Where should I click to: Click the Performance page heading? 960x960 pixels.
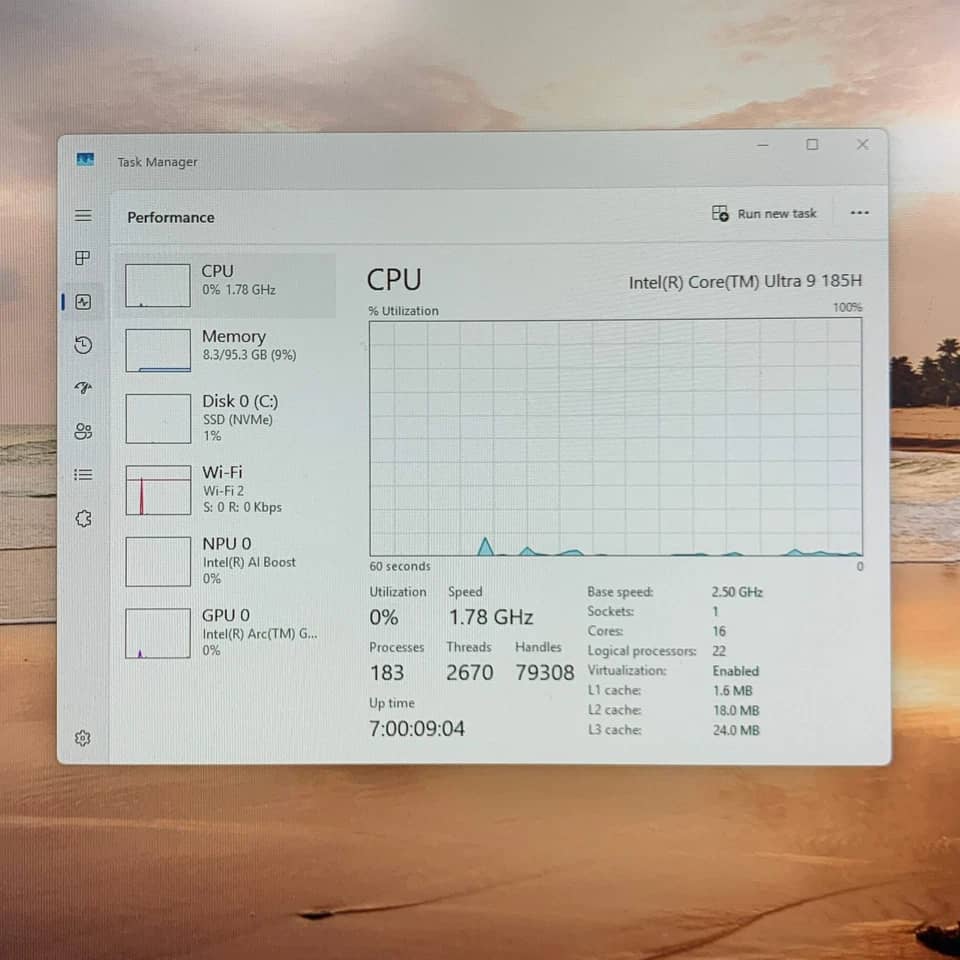click(171, 217)
